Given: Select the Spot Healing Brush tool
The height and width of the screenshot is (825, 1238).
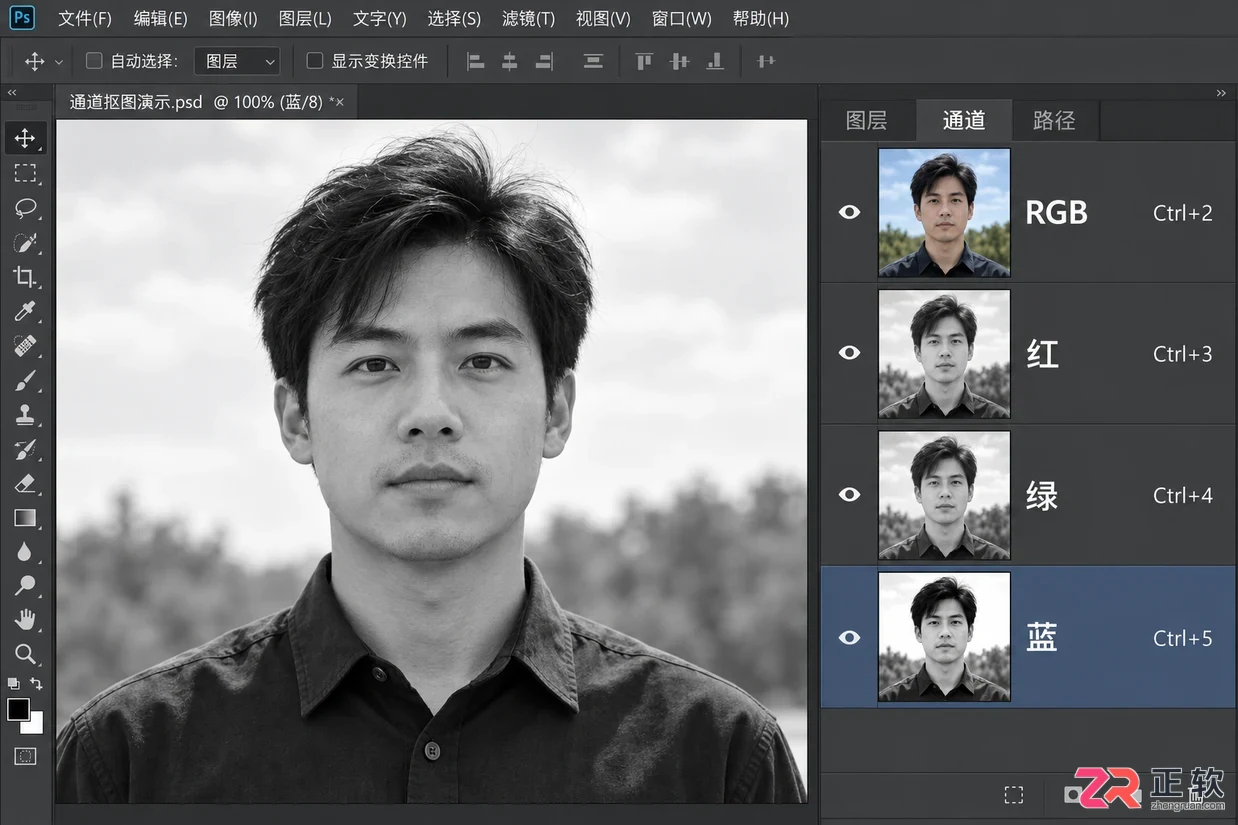Looking at the screenshot, I should pos(26,346).
